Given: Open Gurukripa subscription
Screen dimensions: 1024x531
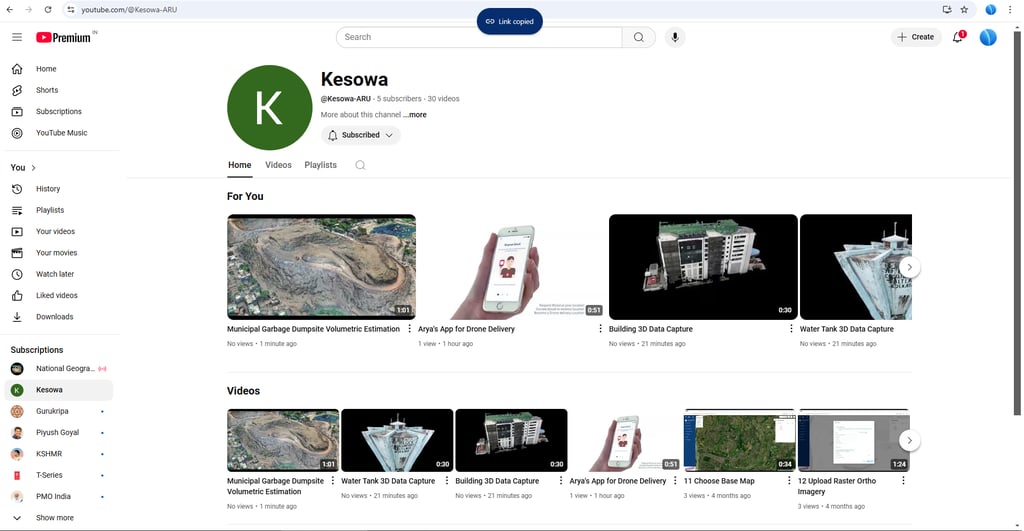Looking at the screenshot, I should tap(61, 411).
